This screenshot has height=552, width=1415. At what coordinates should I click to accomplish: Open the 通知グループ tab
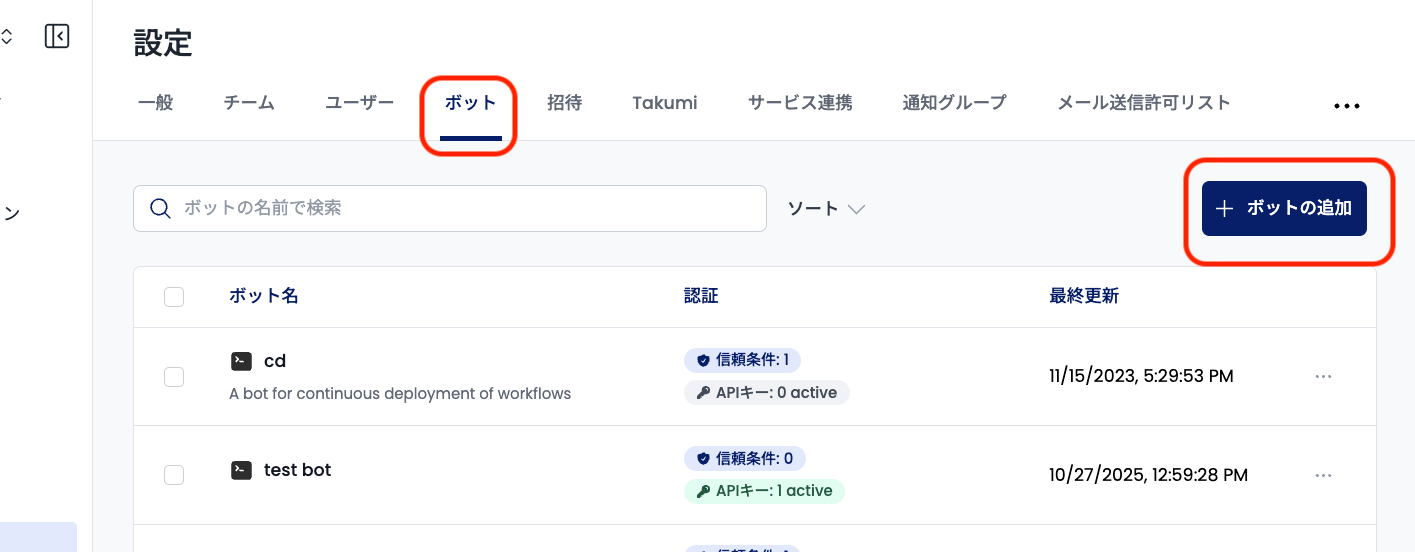[x=954, y=102]
